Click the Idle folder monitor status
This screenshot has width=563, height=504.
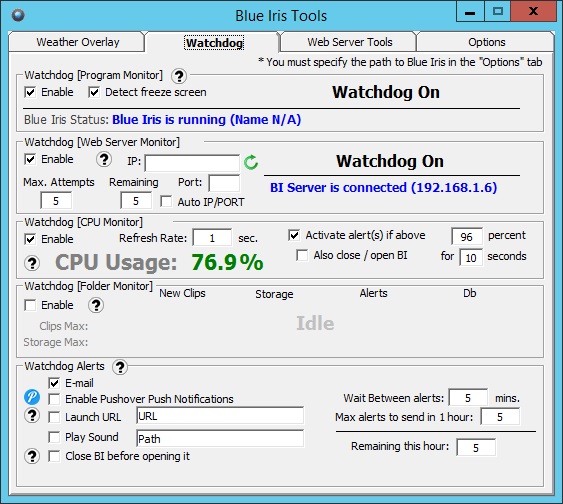tap(315, 323)
